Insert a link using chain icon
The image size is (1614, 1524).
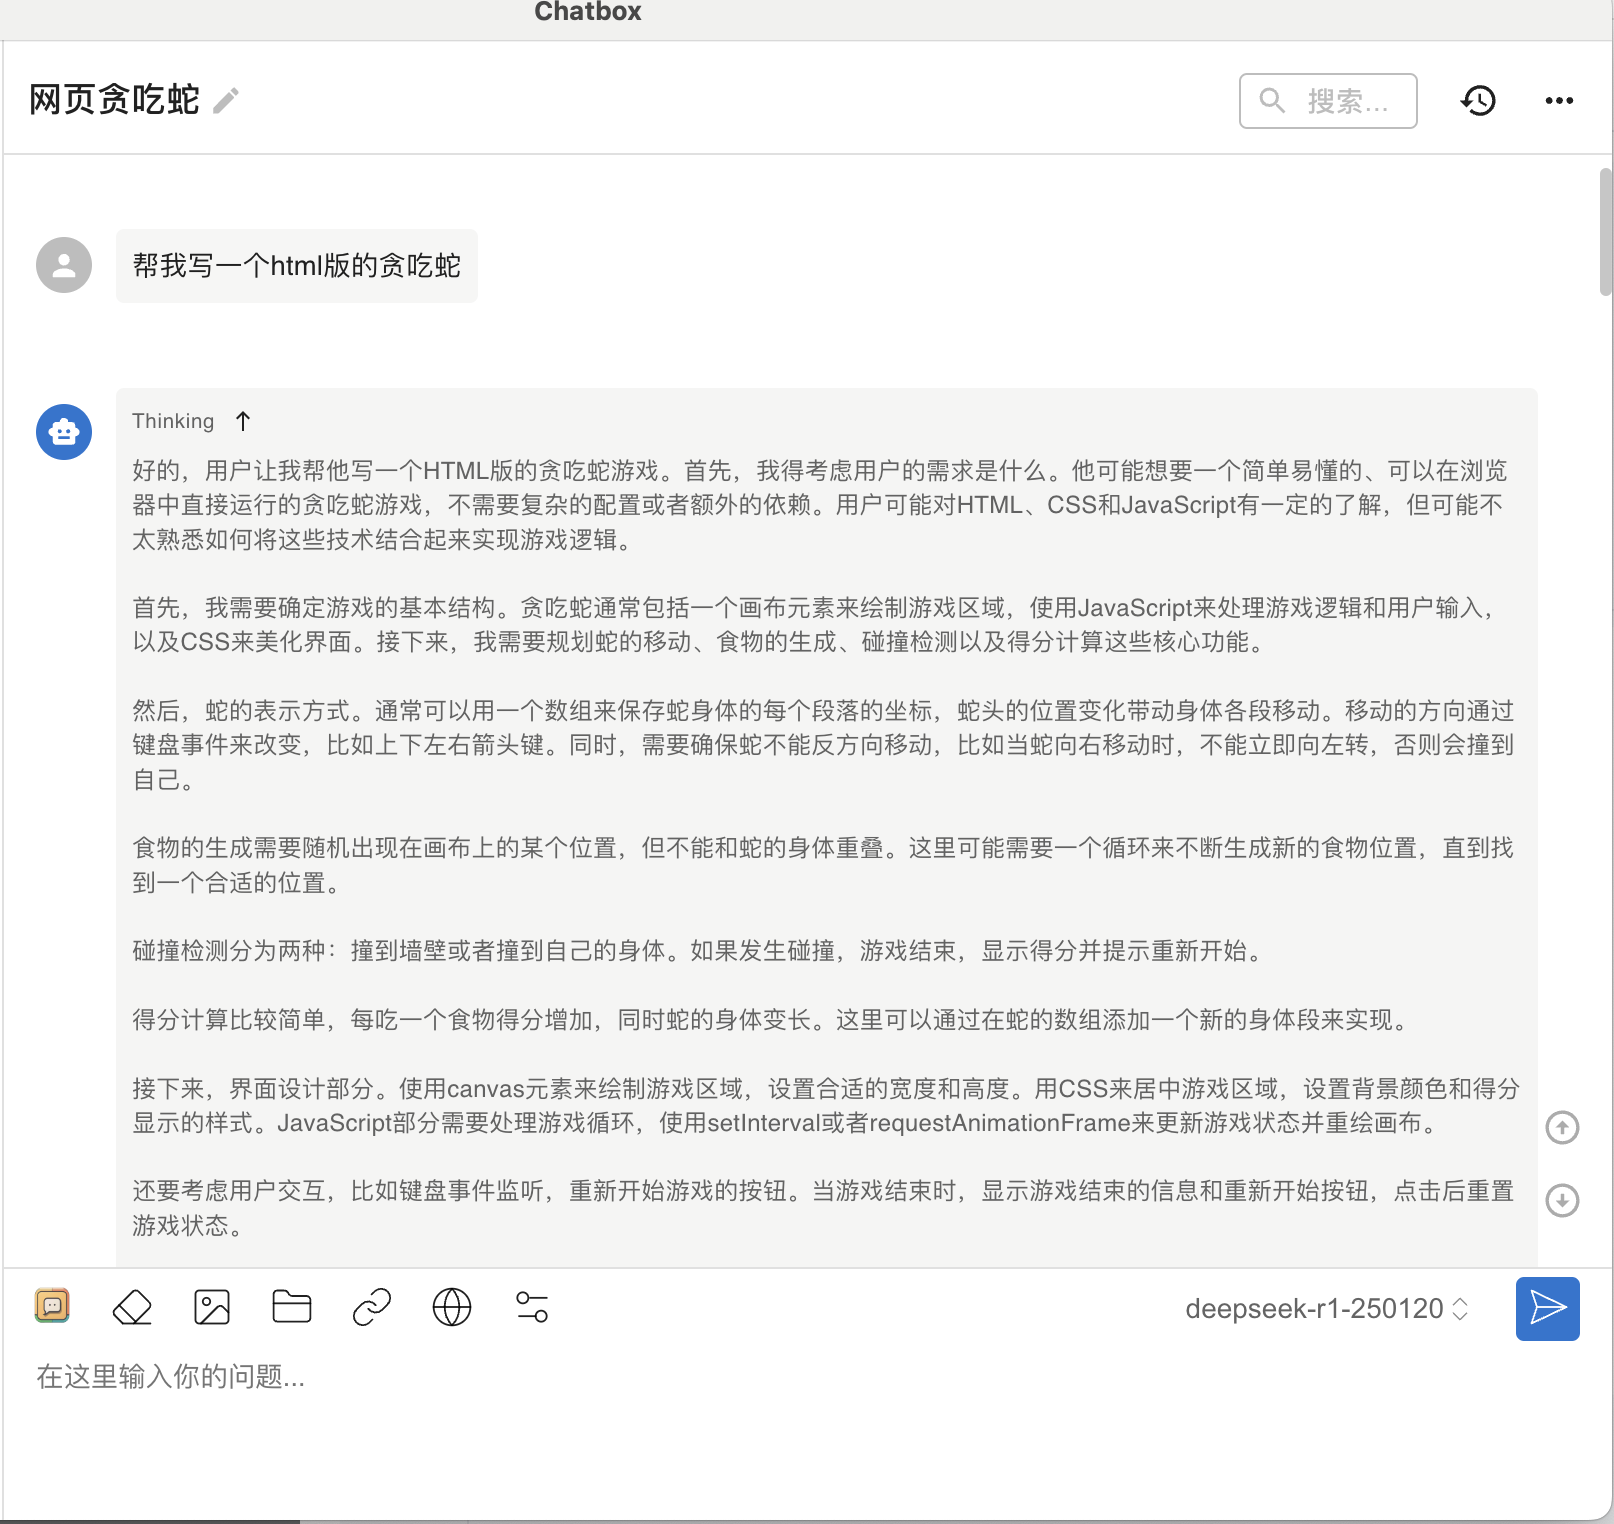(x=372, y=1307)
